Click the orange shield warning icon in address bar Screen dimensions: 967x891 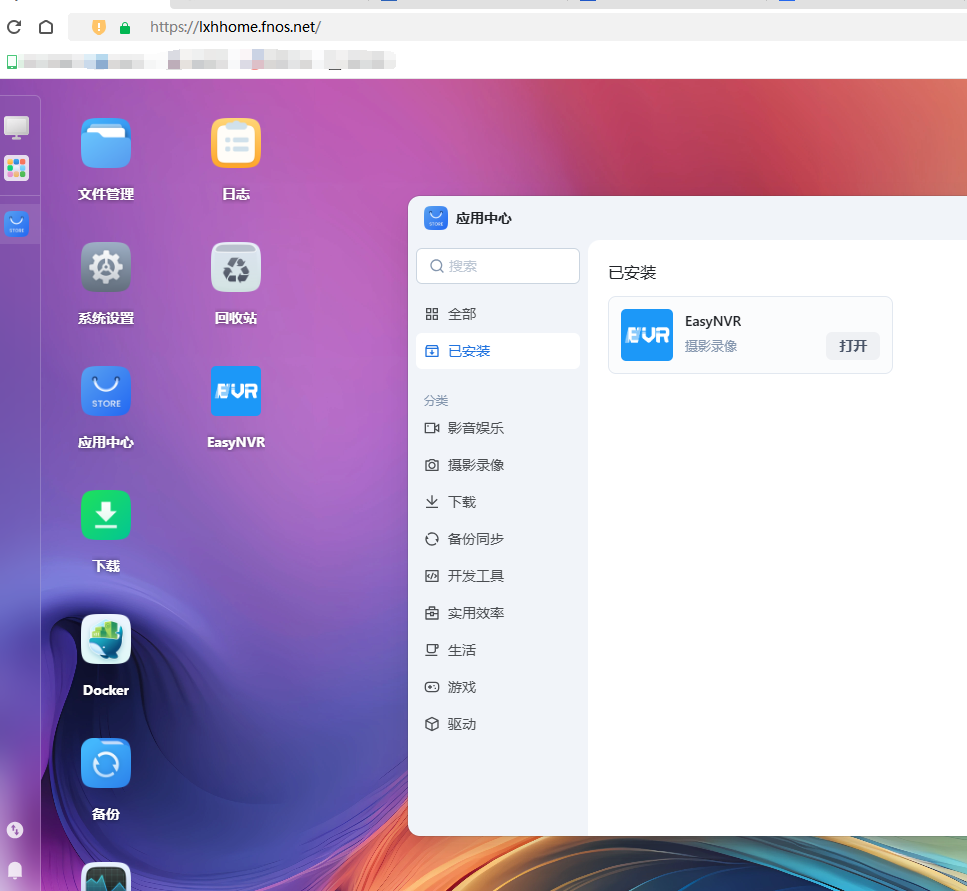click(x=99, y=27)
